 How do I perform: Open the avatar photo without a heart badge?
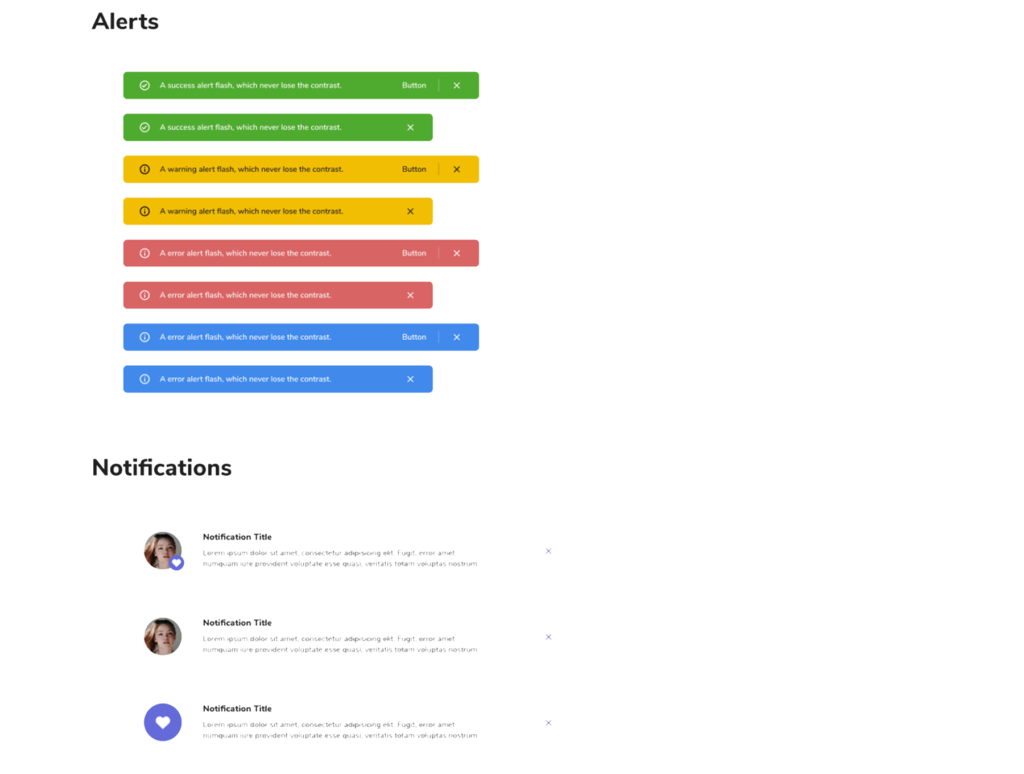(x=163, y=637)
